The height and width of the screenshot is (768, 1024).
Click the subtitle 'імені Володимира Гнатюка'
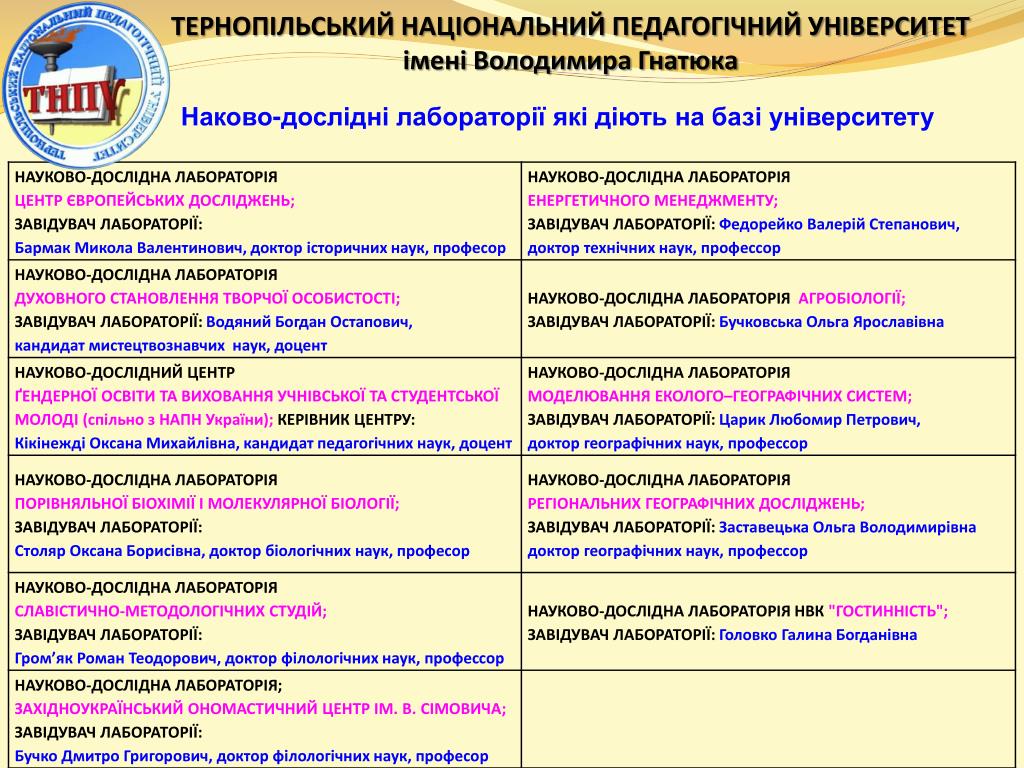[570, 61]
